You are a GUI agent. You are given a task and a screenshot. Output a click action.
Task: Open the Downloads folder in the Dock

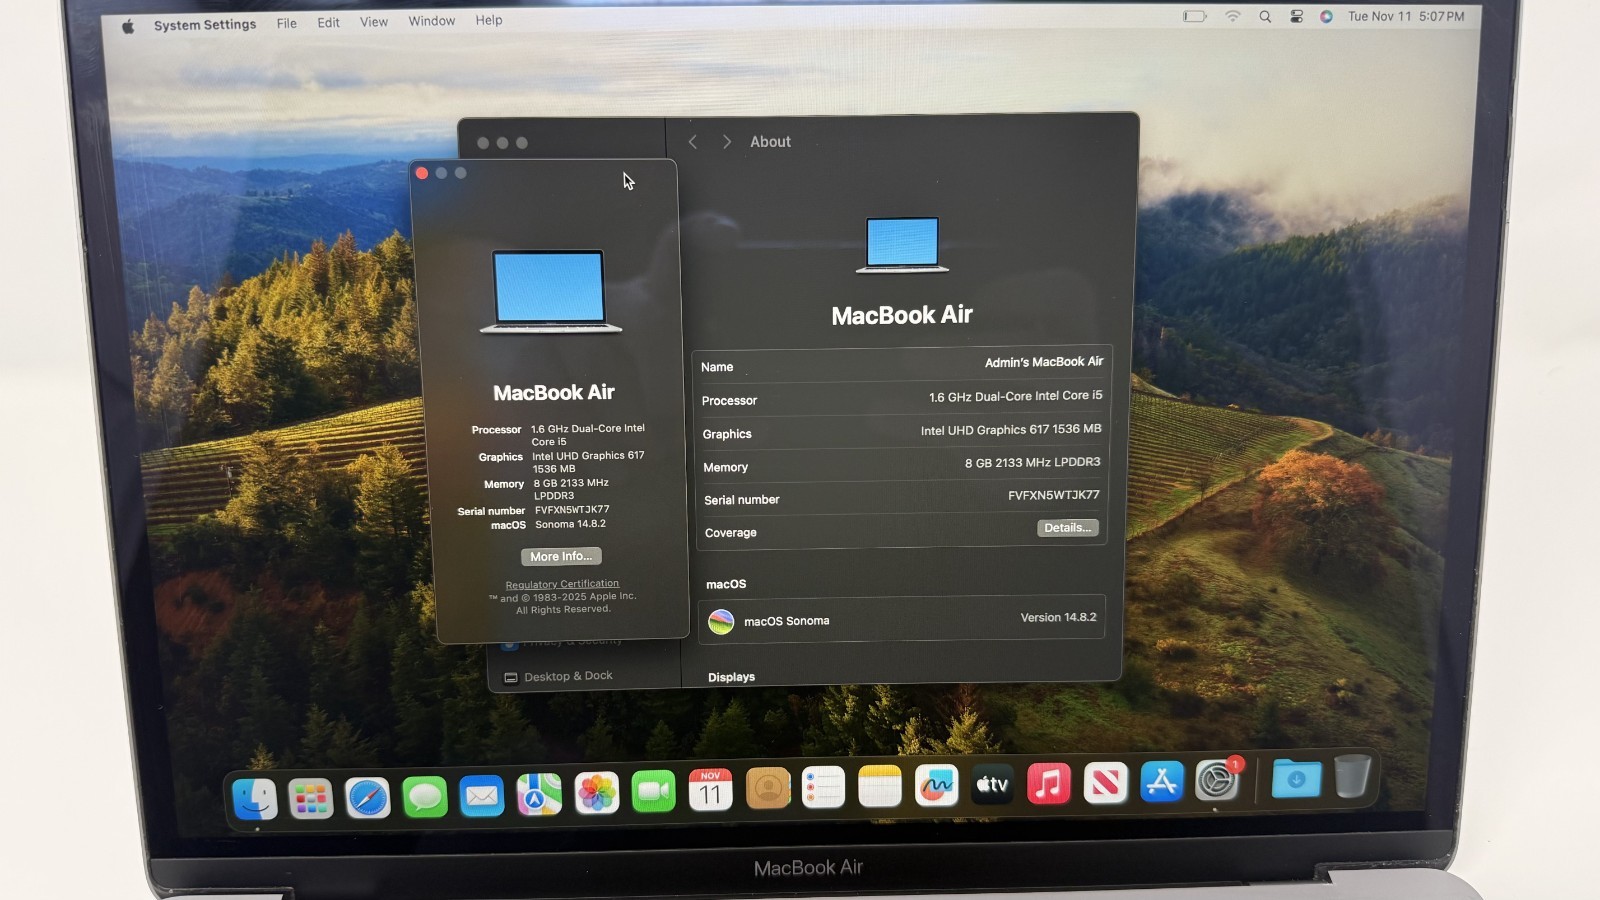click(x=1296, y=778)
